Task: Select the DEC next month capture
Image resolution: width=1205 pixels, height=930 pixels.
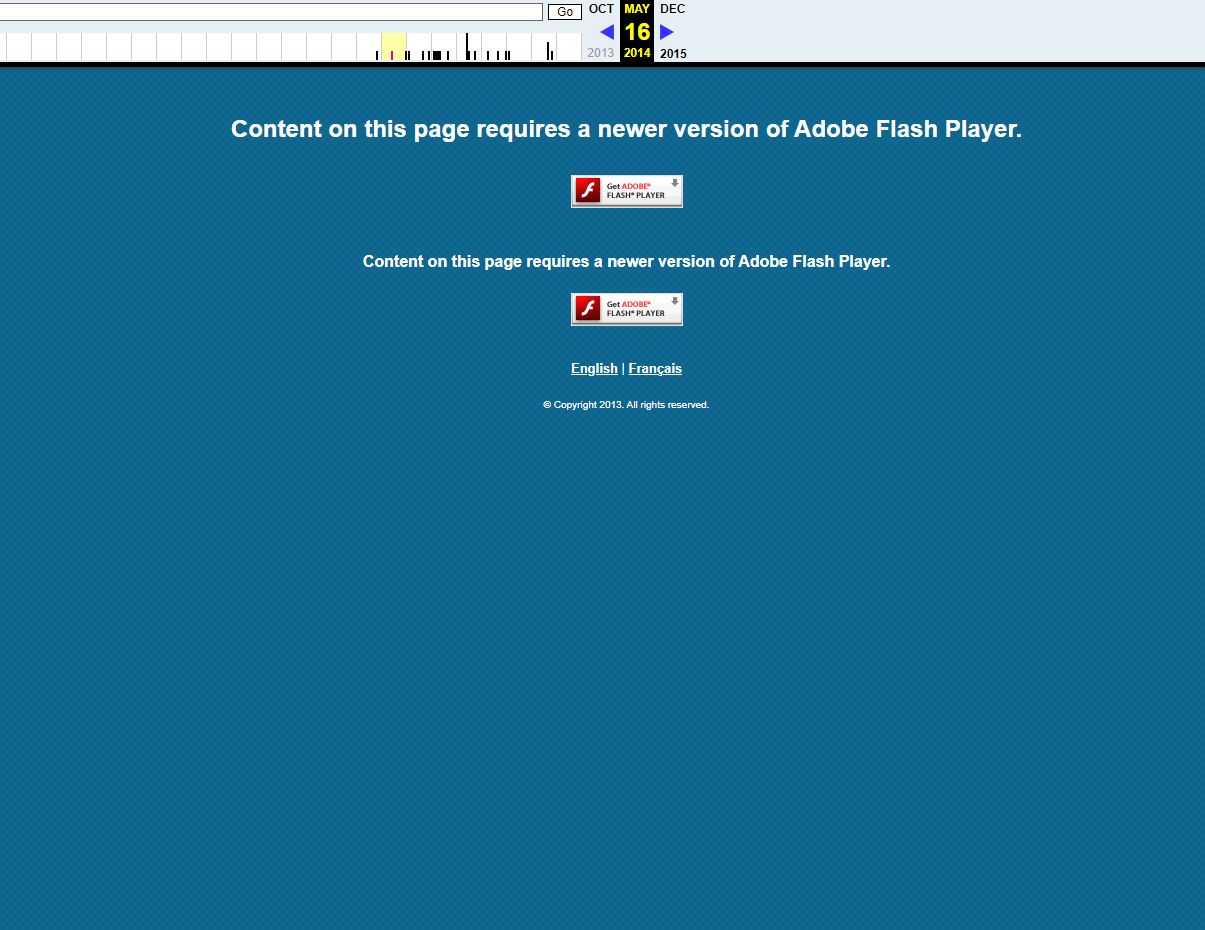Action: (x=673, y=9)
